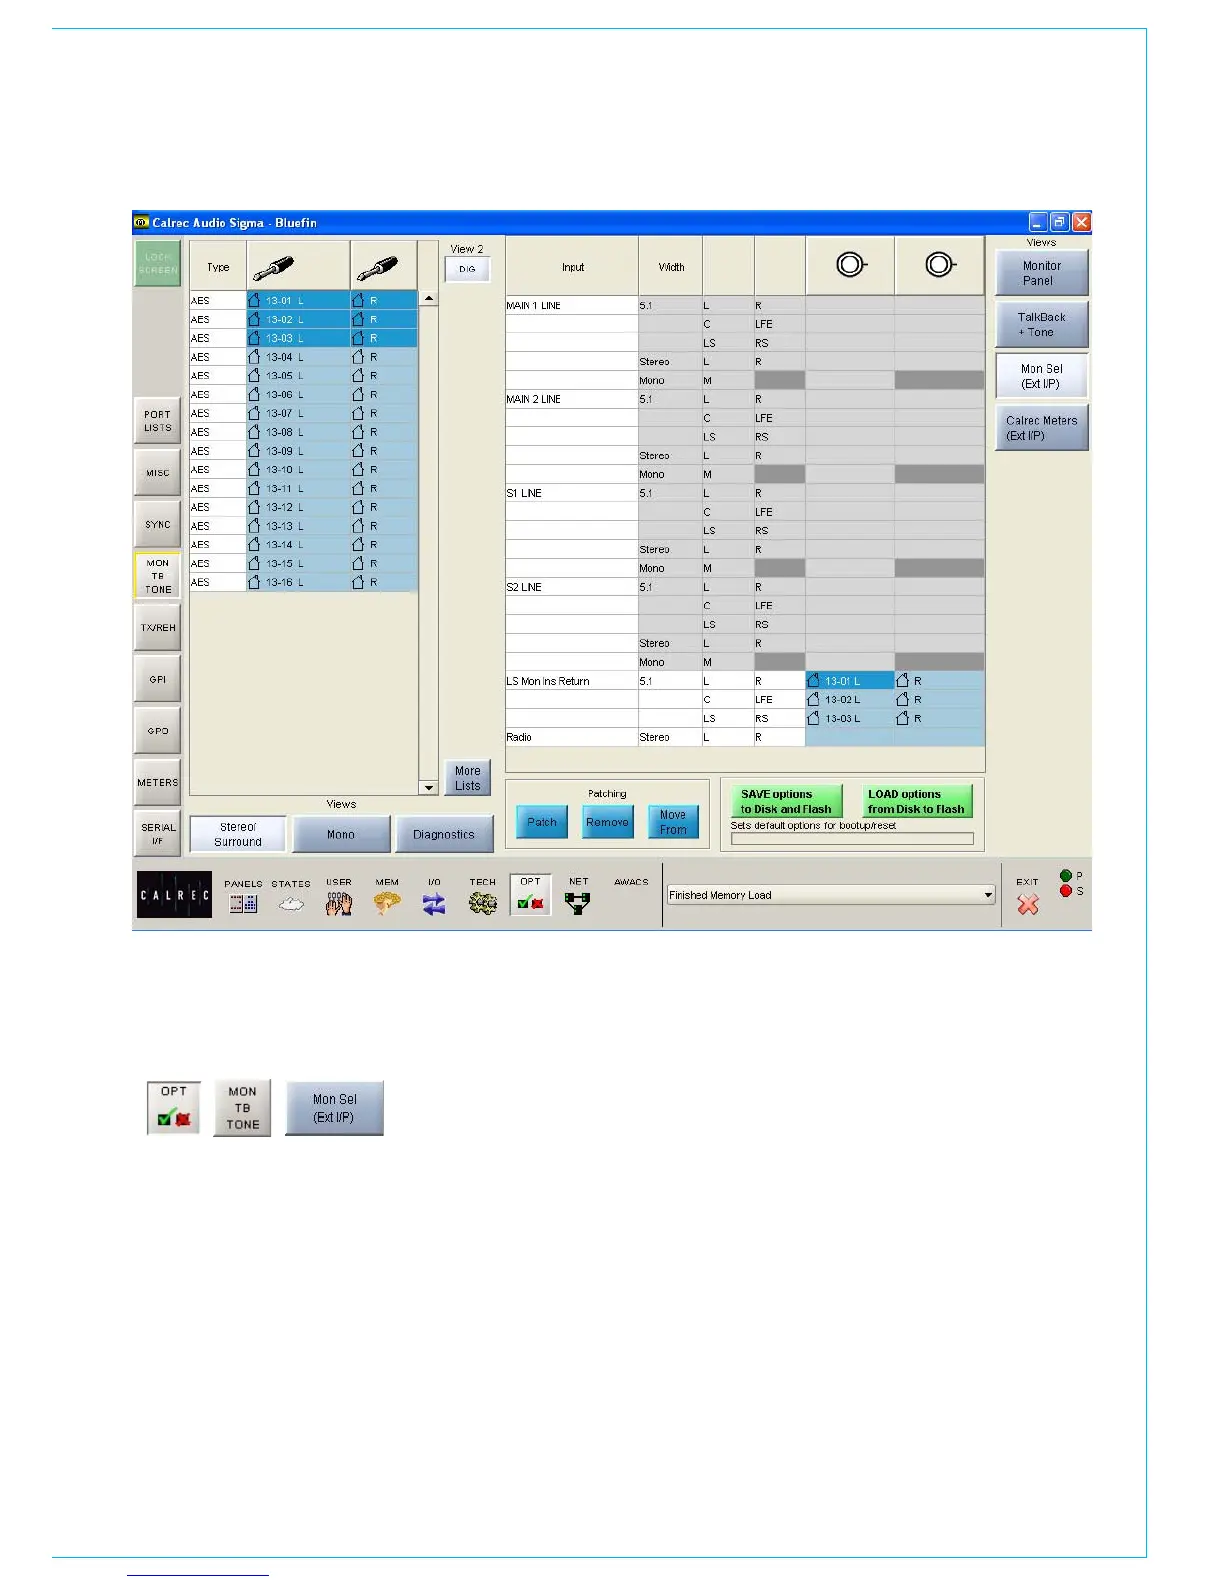Viewport: 1224px width, 1584px height.
Task: Click the left jack plug column header
Action: coord(298,267)
